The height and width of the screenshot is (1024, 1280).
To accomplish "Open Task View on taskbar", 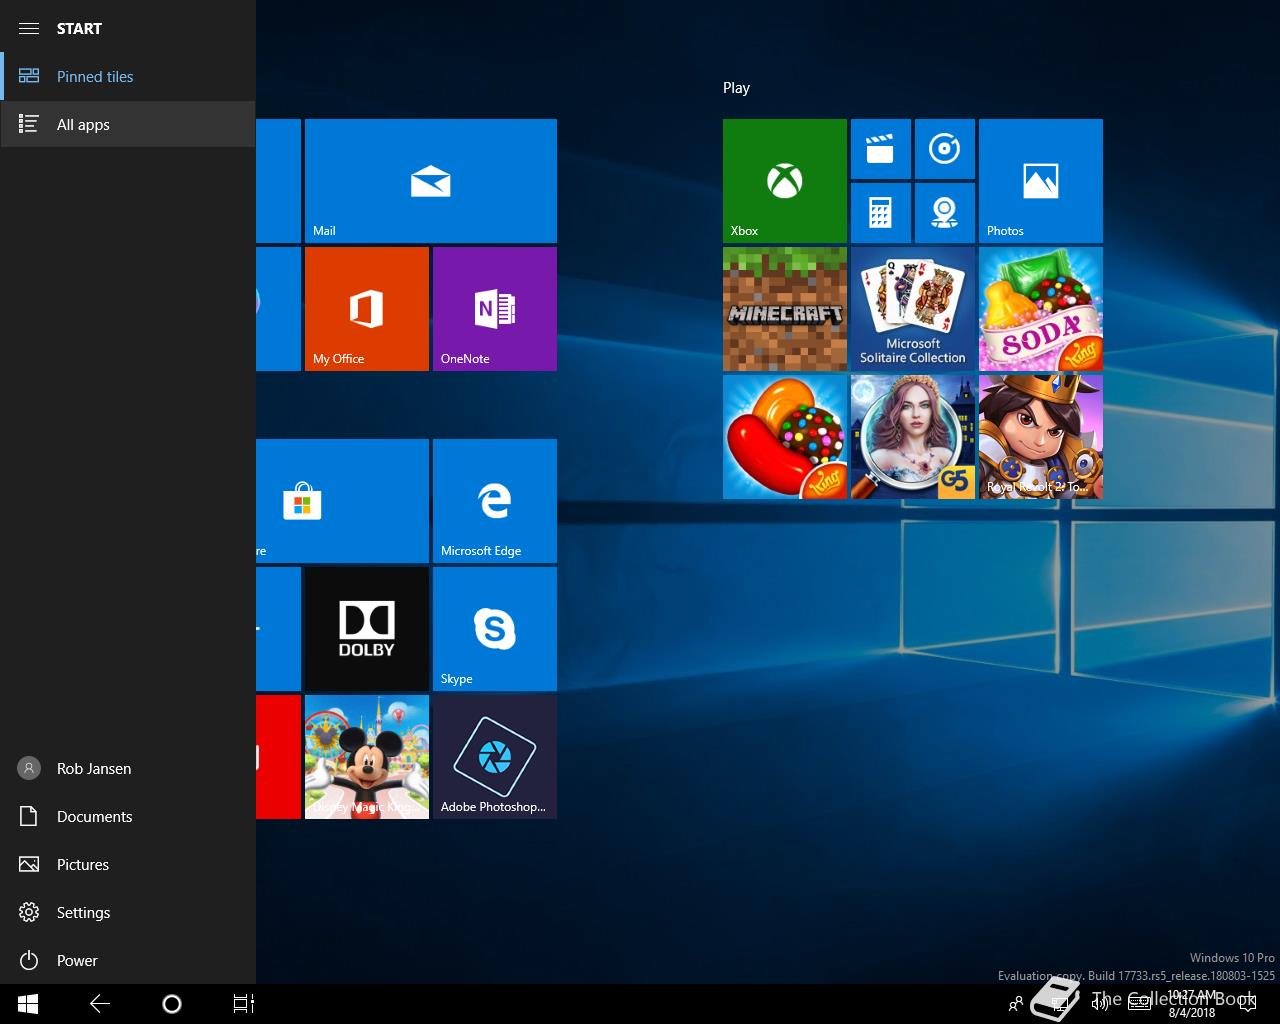I will pyautogui.click(x=244, y=1004).
